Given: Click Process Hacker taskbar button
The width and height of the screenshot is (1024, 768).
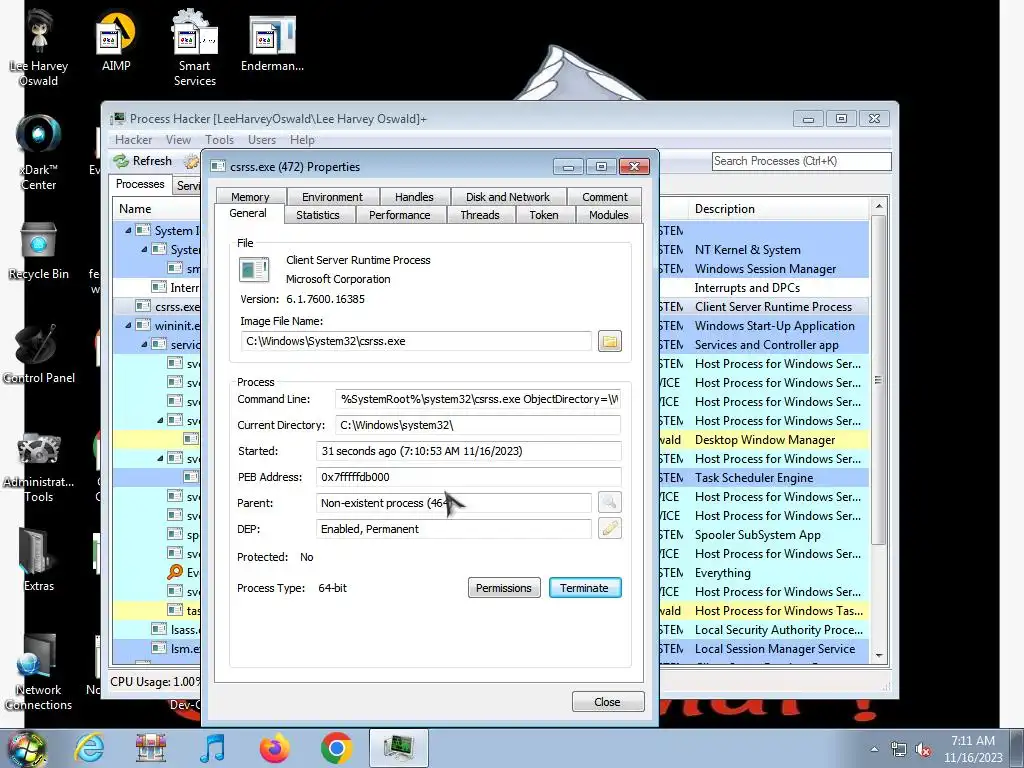Looking at the screenshot, I should click(x=398, y=748).
